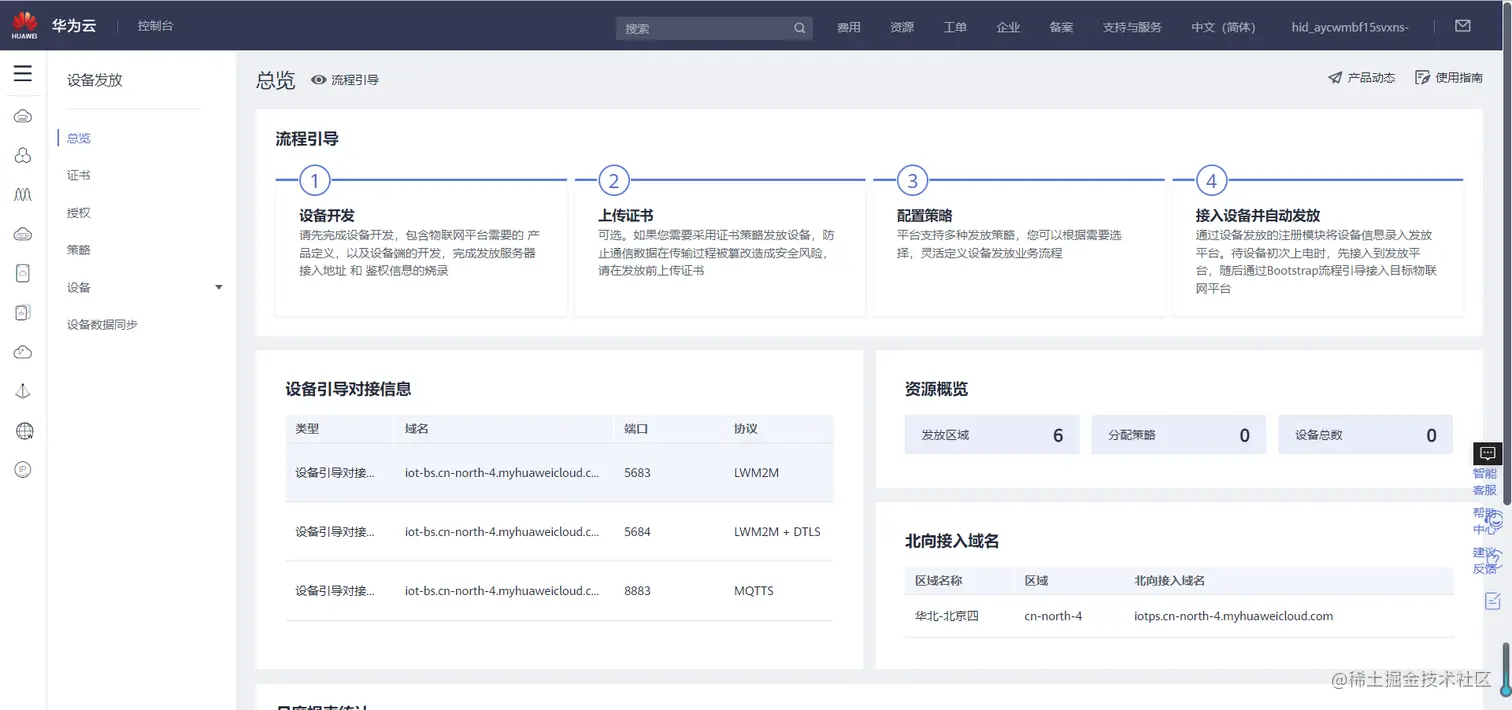
Task: Open the 建议反馈 feedback icon
Action: tap(1487, 558)
